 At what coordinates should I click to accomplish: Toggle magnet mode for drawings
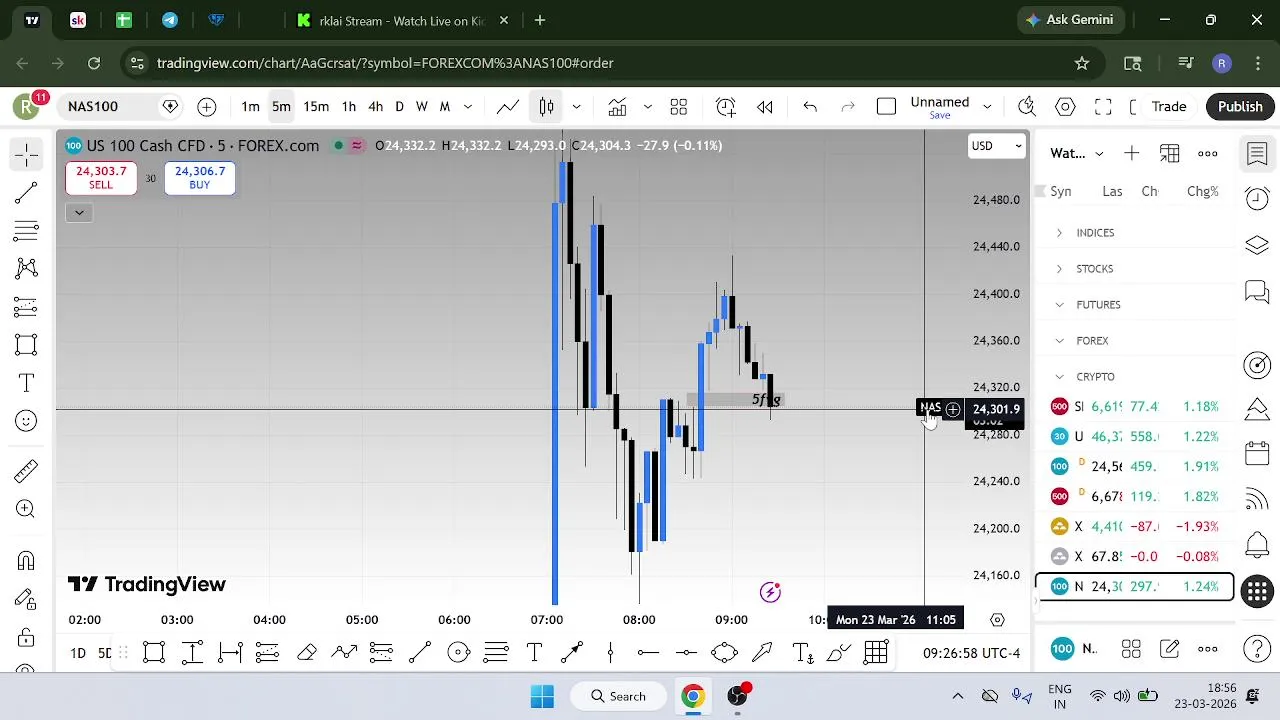(27, 561)
